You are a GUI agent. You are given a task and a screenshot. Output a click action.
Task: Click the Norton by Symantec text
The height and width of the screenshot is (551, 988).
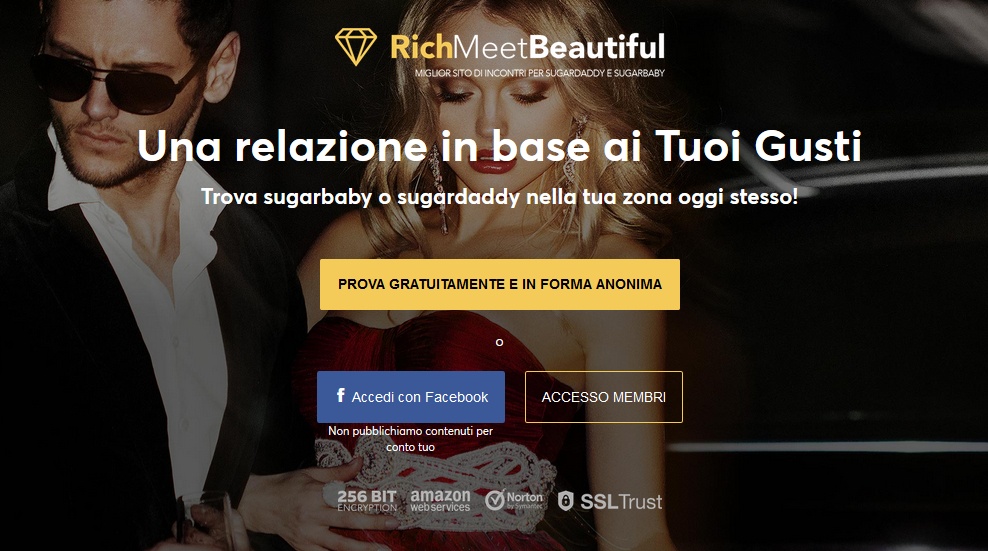pos(525,501)
